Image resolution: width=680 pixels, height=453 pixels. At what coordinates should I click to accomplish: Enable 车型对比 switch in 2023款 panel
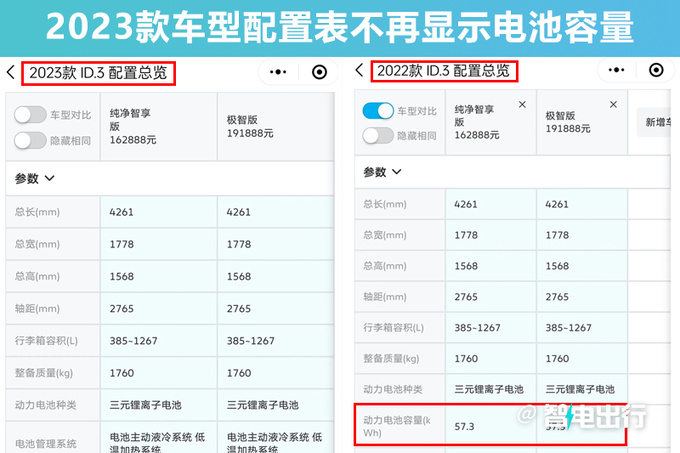pyautogui.click(x=30, y=115)
